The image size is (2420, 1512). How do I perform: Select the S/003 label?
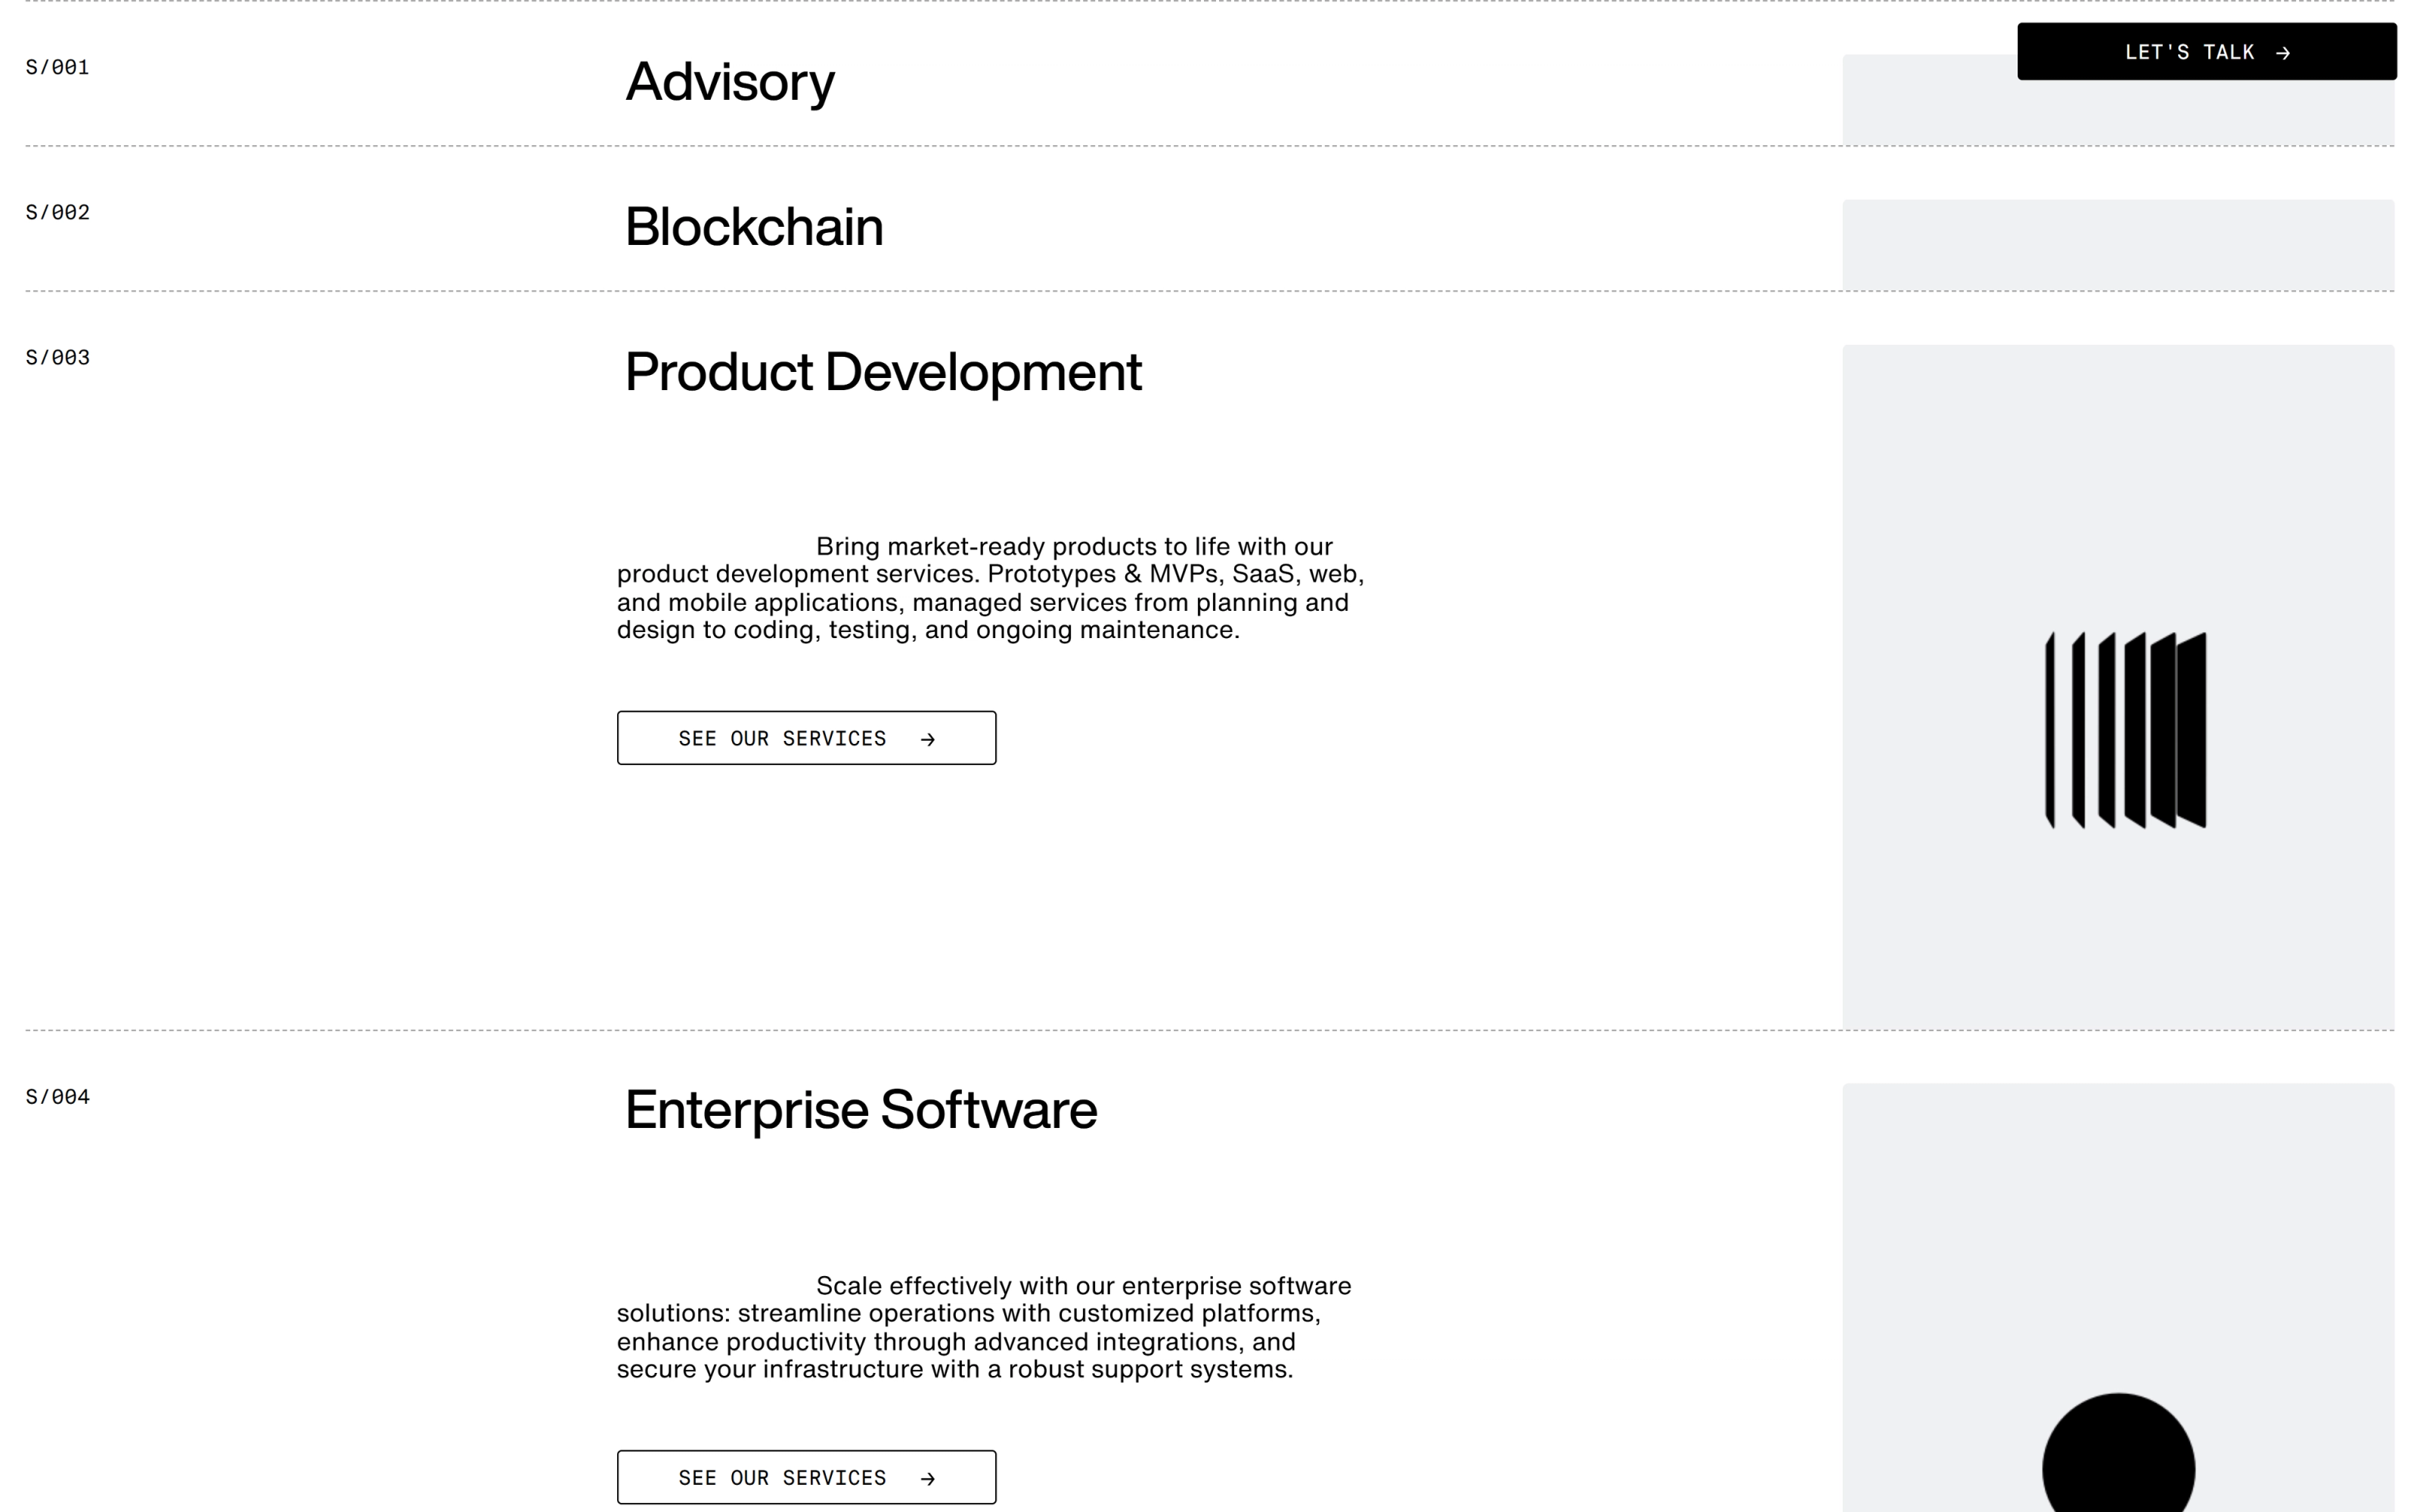pyautogui.click(x=57, y=357)
